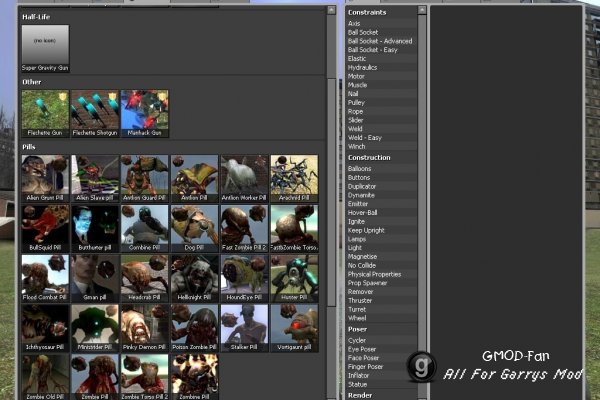600x400 pixels.
Task: Click tool list scroll-up arrow
Action: coord(422,10)
